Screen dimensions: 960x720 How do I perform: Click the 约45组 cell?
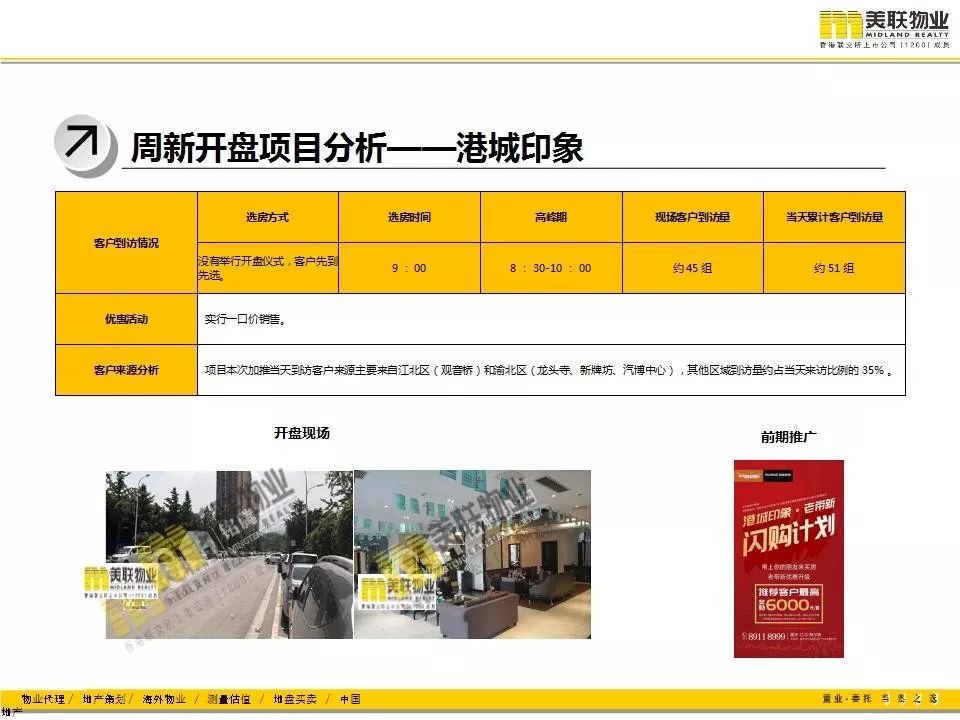tap(692, 268)
